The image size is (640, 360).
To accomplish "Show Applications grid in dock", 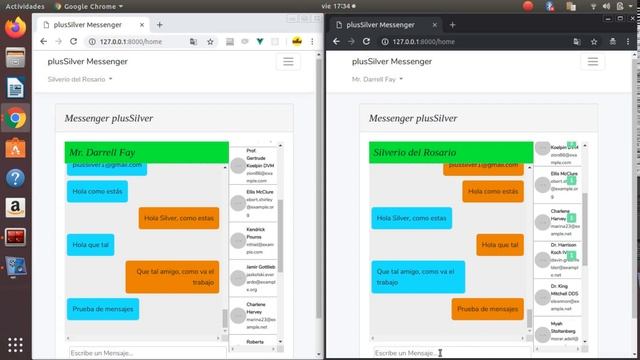I will (x=16, y=345).
